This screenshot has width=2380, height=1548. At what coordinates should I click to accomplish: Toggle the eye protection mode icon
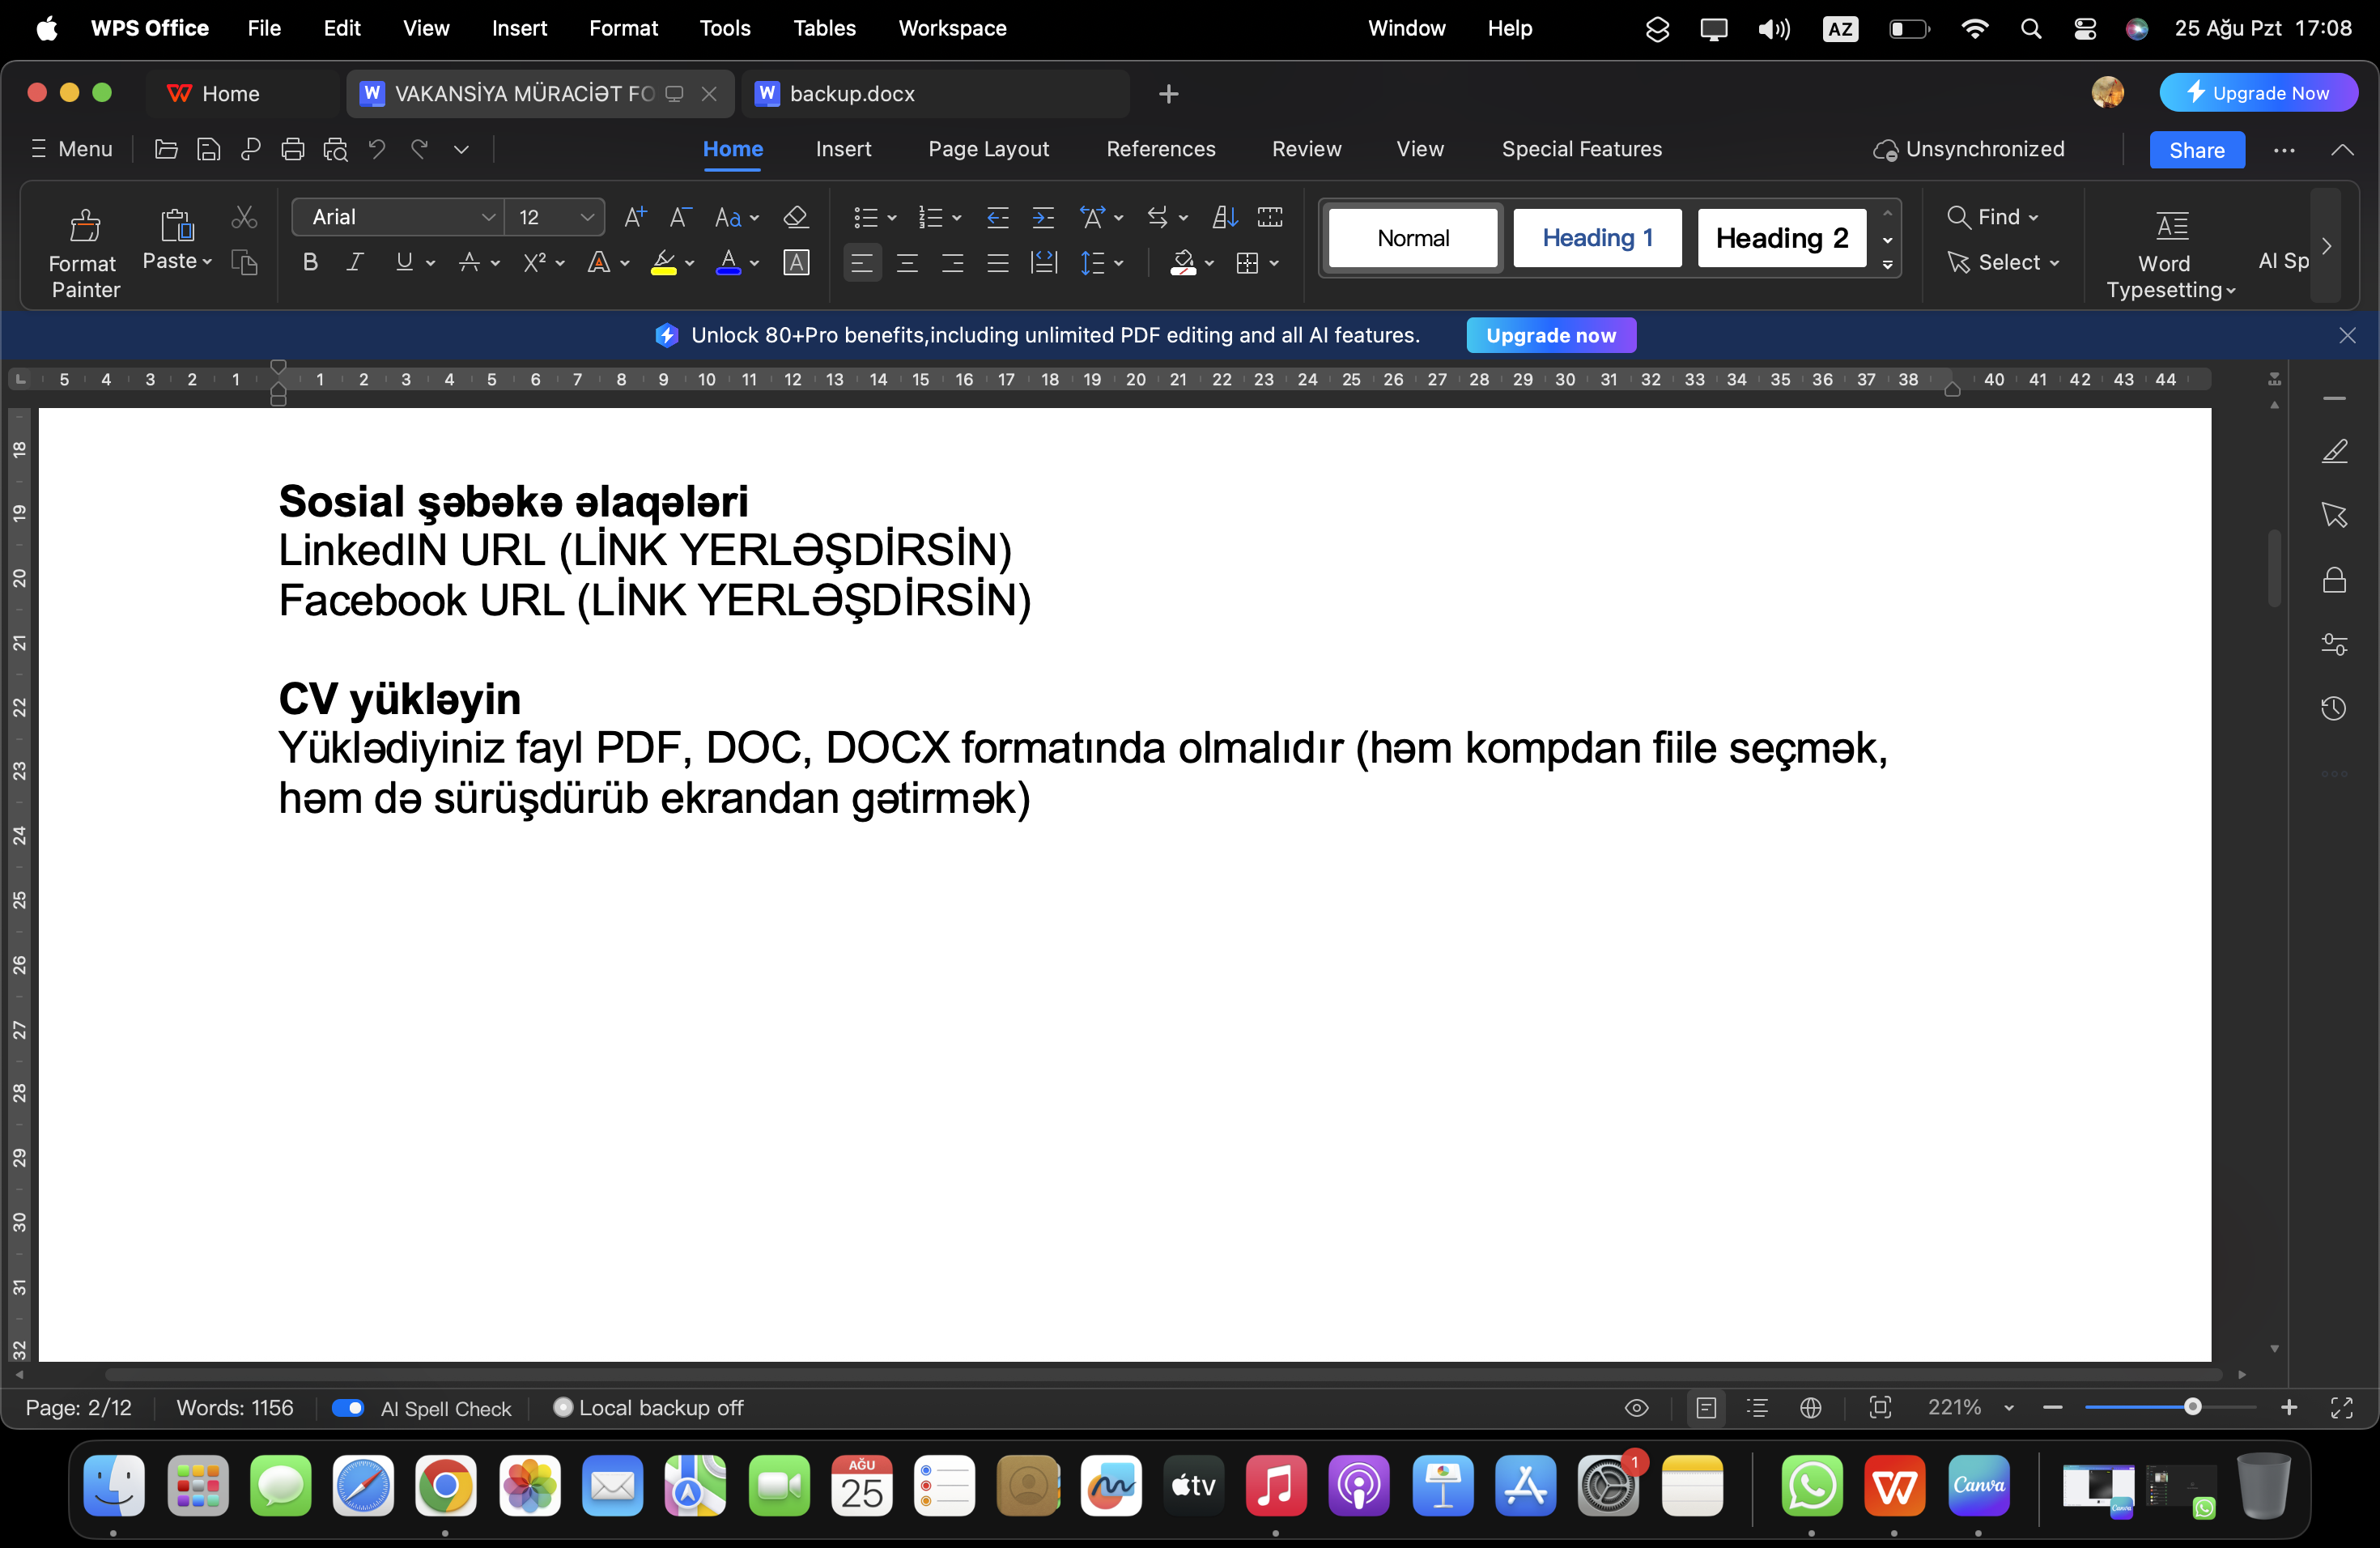(1636, 1408)
